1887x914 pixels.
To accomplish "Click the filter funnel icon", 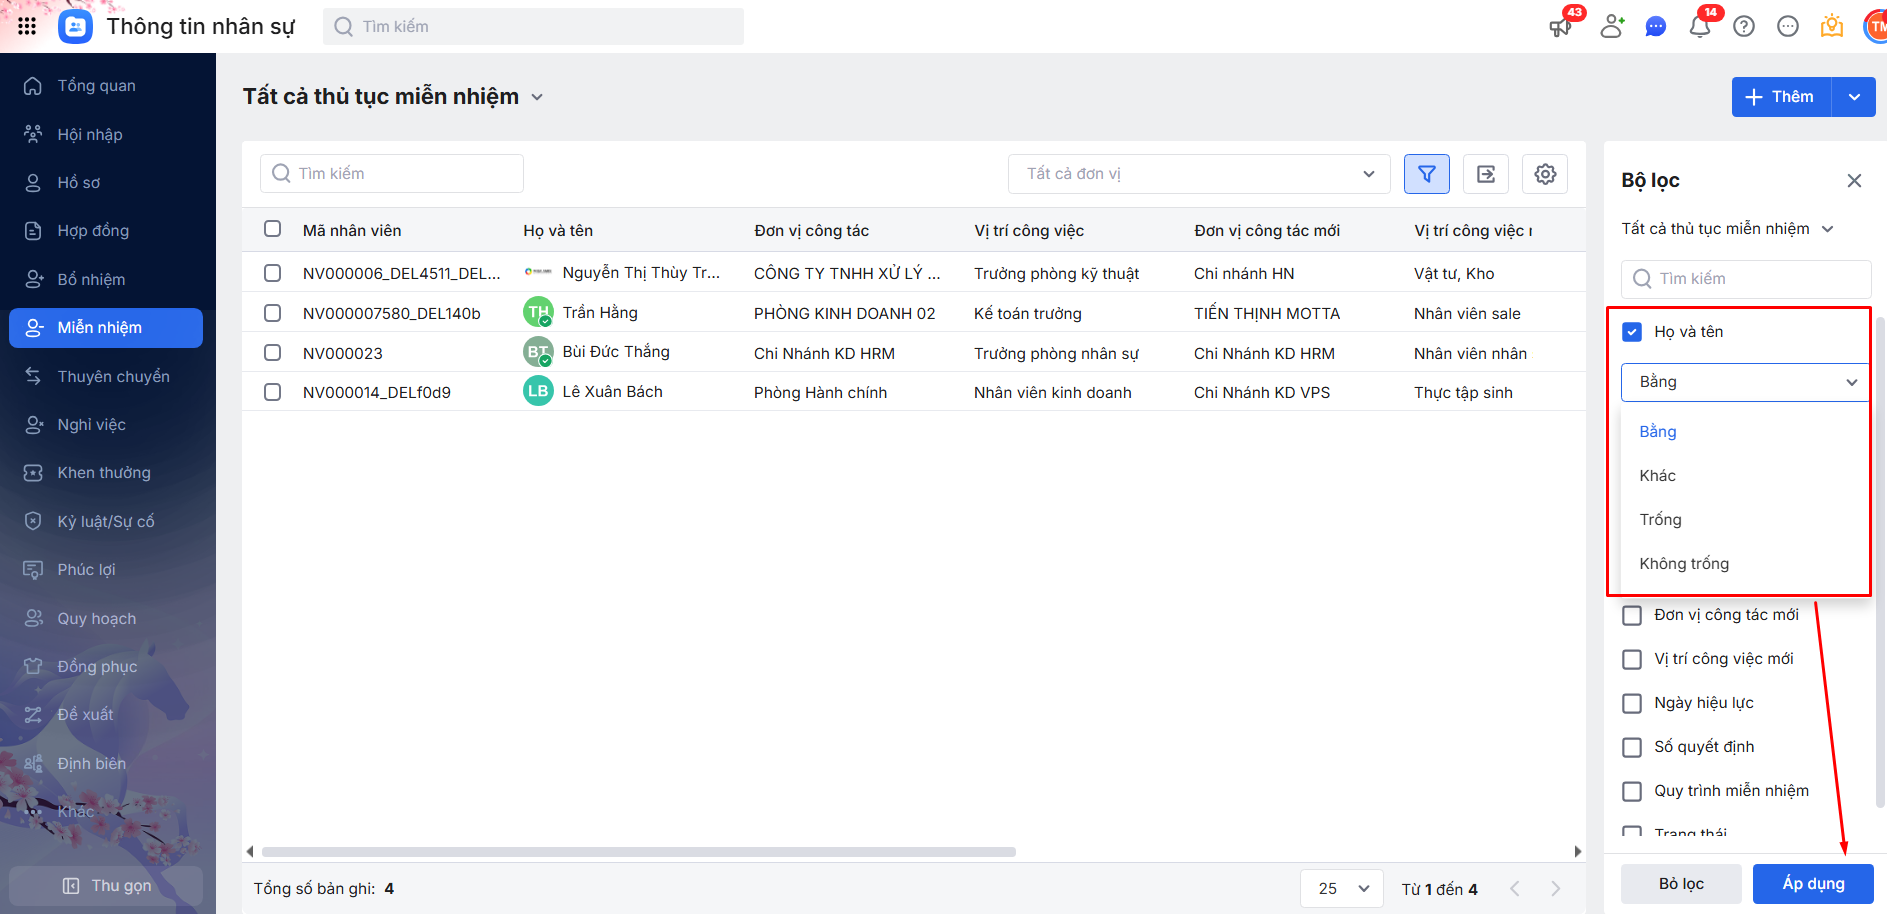I will click(x=1426, y=174).
